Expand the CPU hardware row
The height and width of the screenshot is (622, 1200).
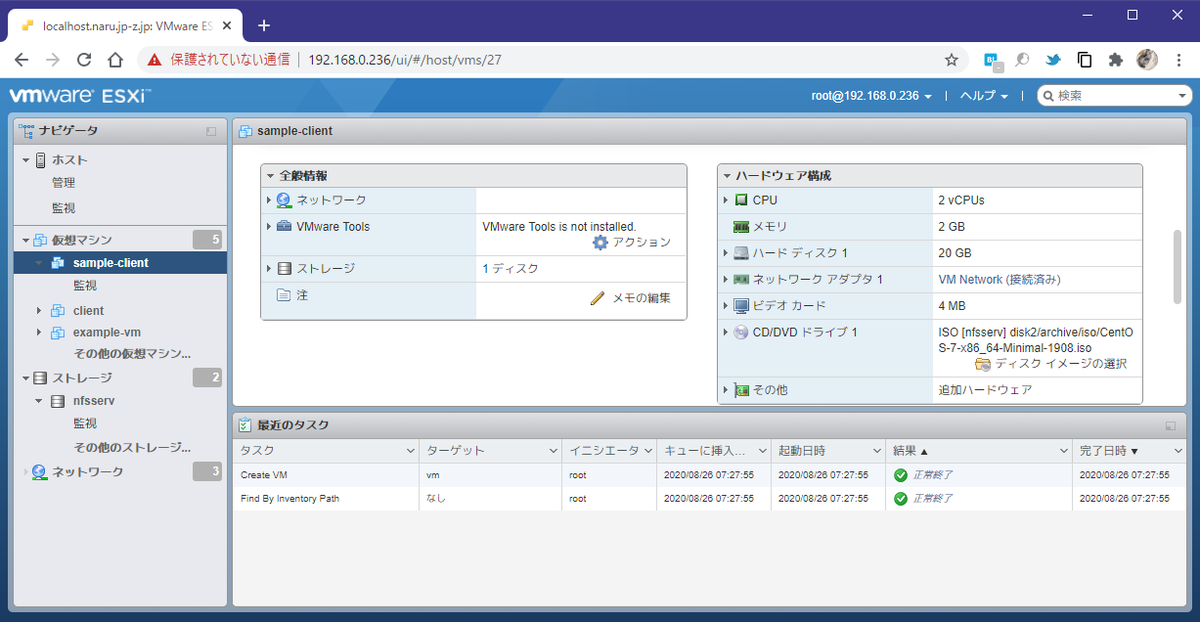click(726, 200)
